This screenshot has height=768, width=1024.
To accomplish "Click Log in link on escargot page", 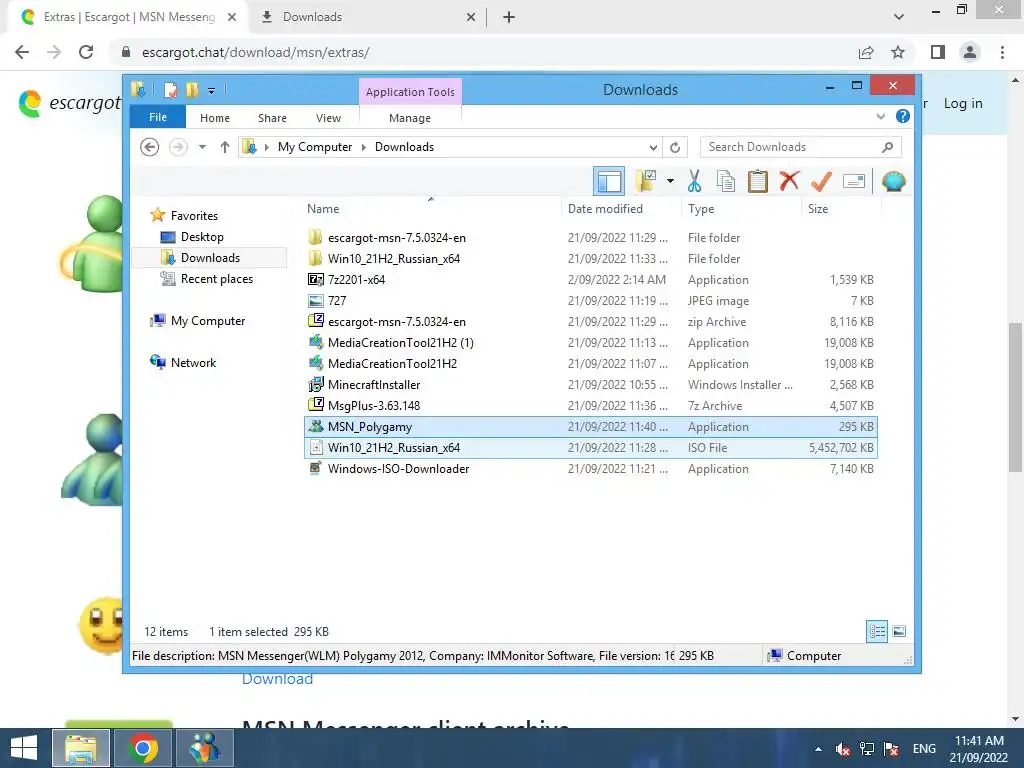I will click(x=963, y=103).
